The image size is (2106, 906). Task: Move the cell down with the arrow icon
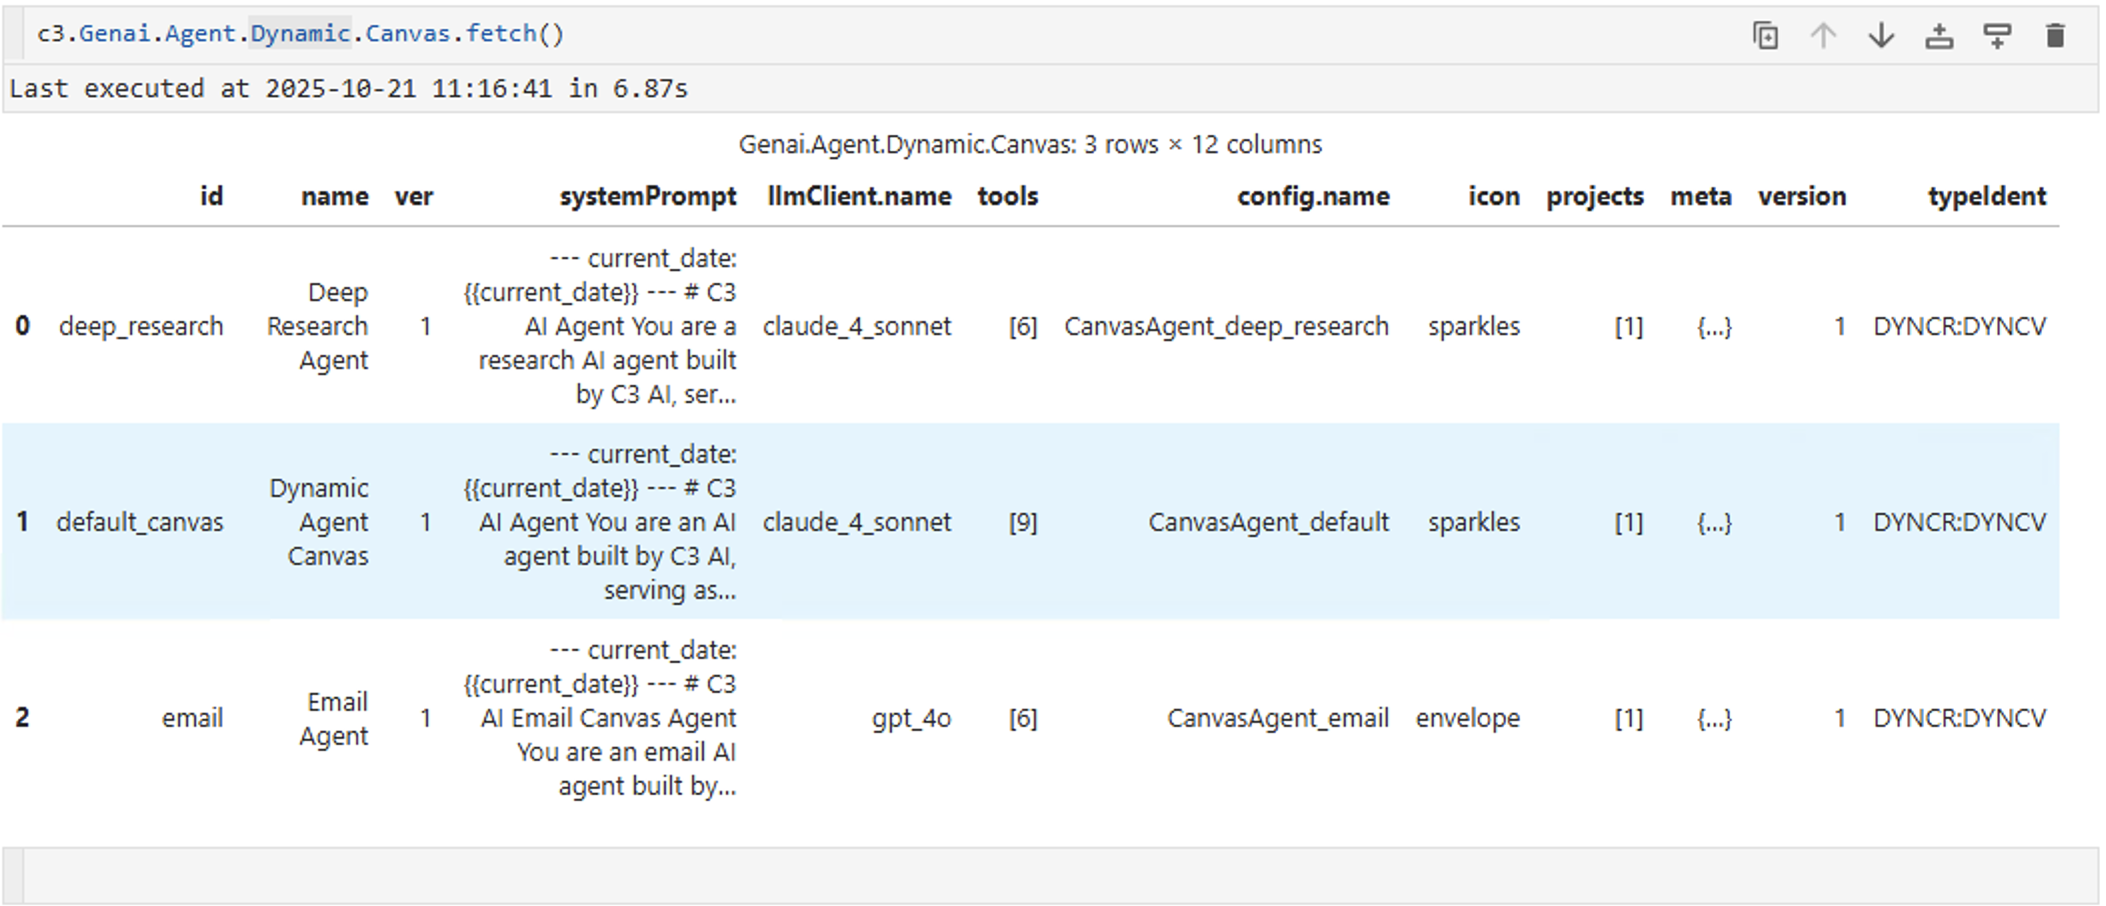pyautogui.click(x=1881, y=36)
